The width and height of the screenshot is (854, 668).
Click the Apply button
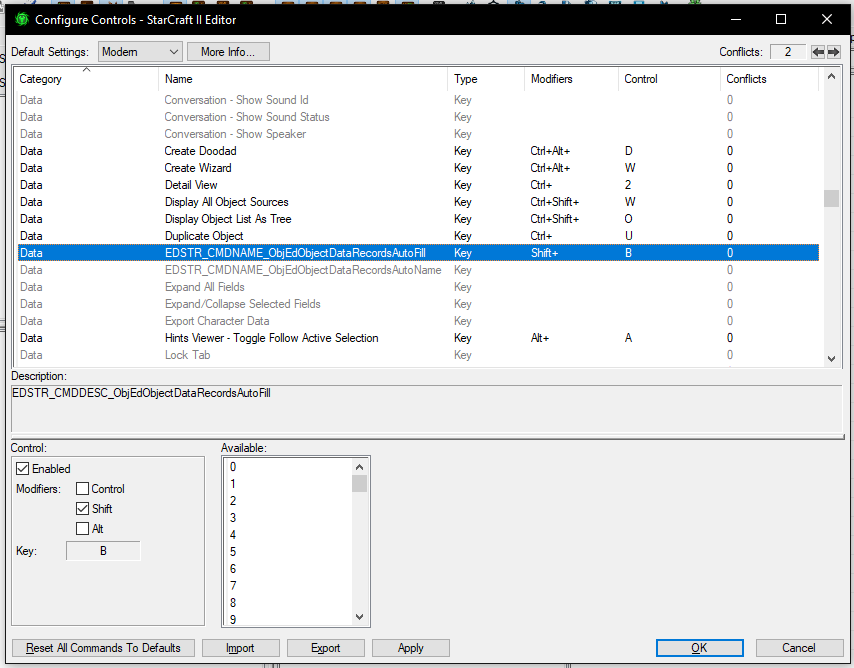pyautogui.click(x=410, y=648)
